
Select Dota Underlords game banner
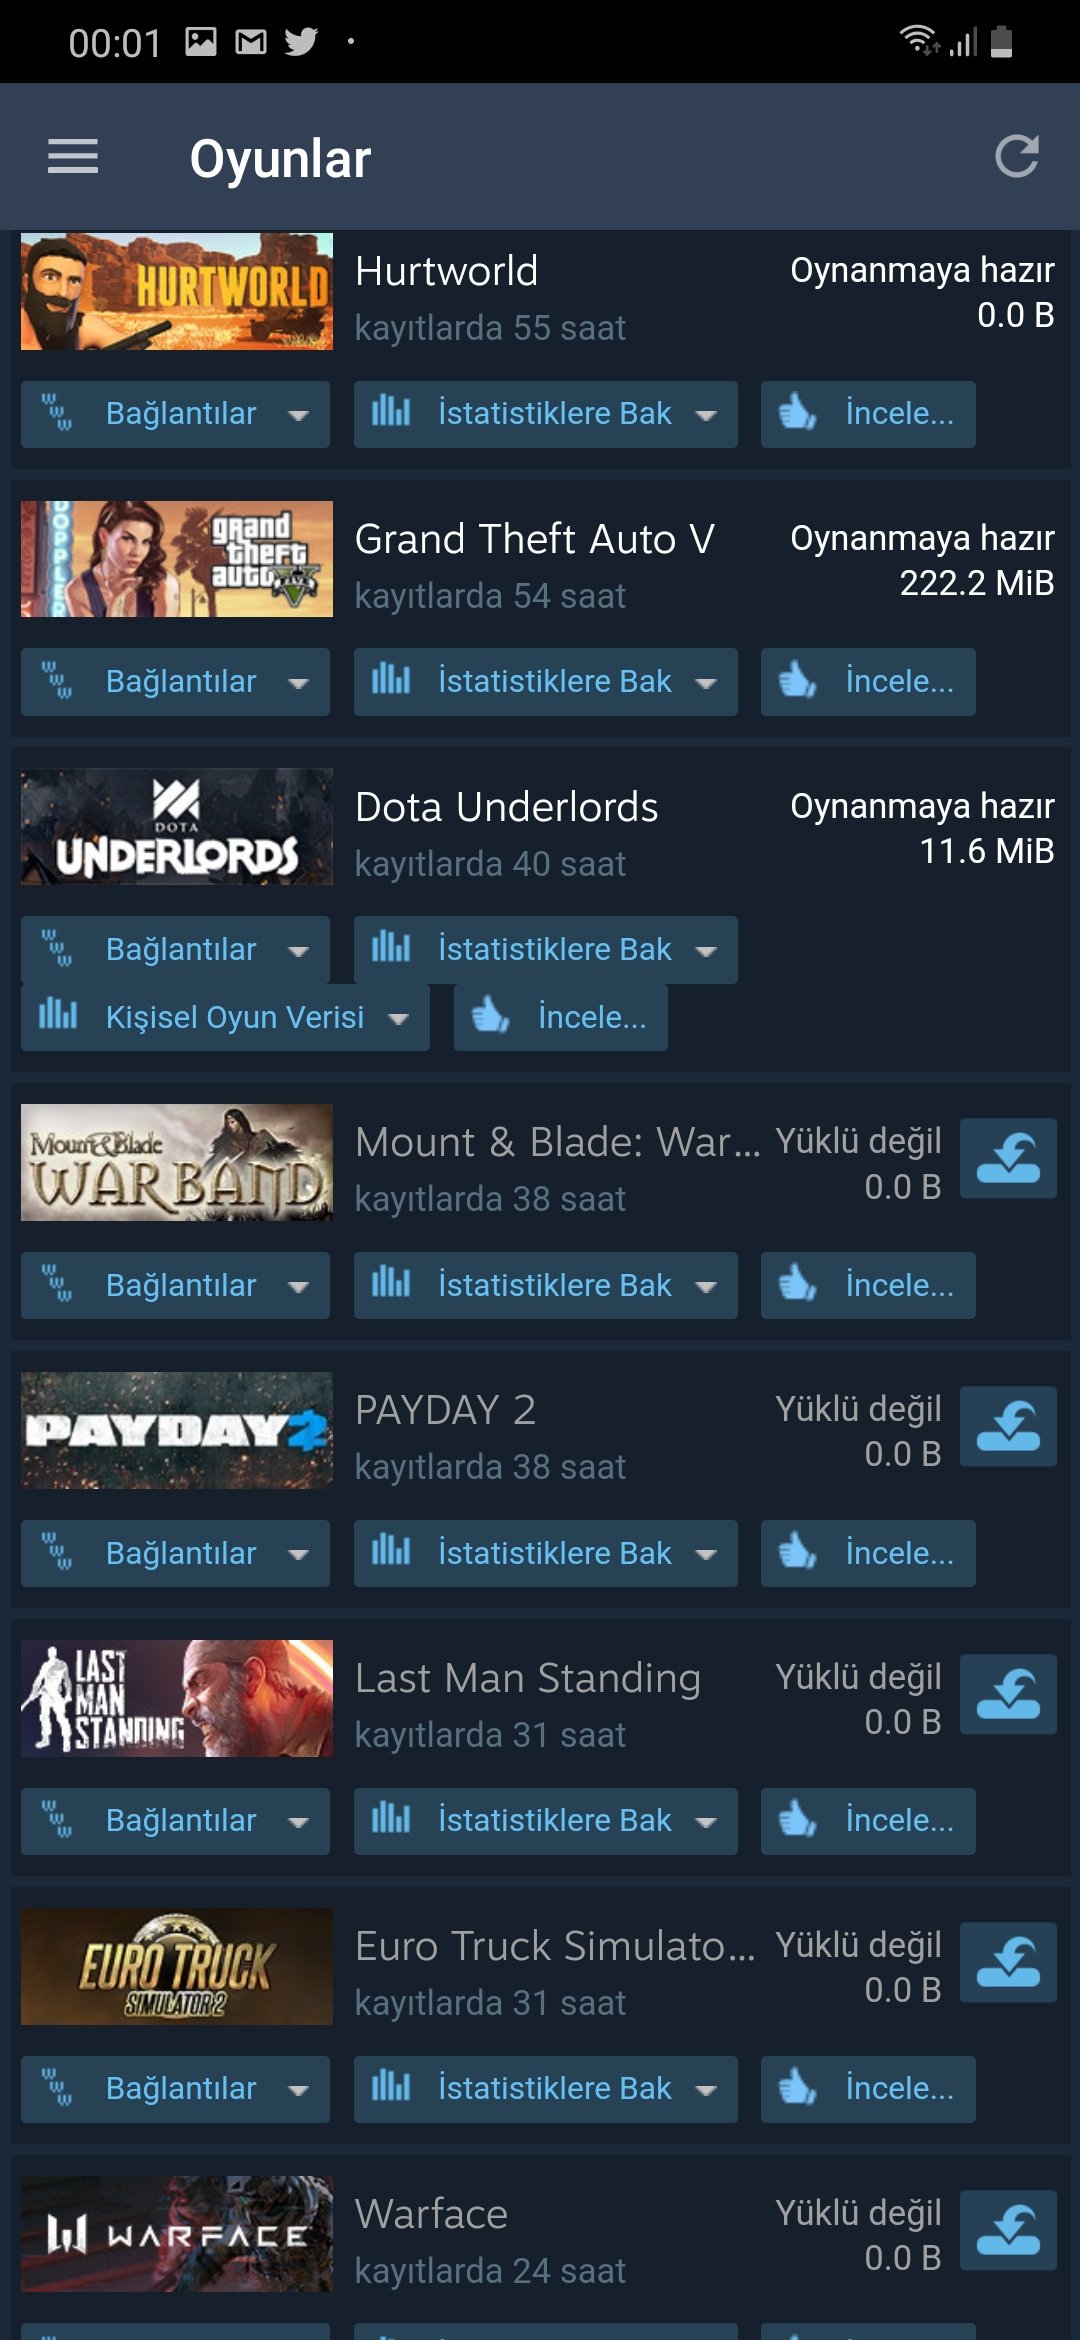(177, 827)
